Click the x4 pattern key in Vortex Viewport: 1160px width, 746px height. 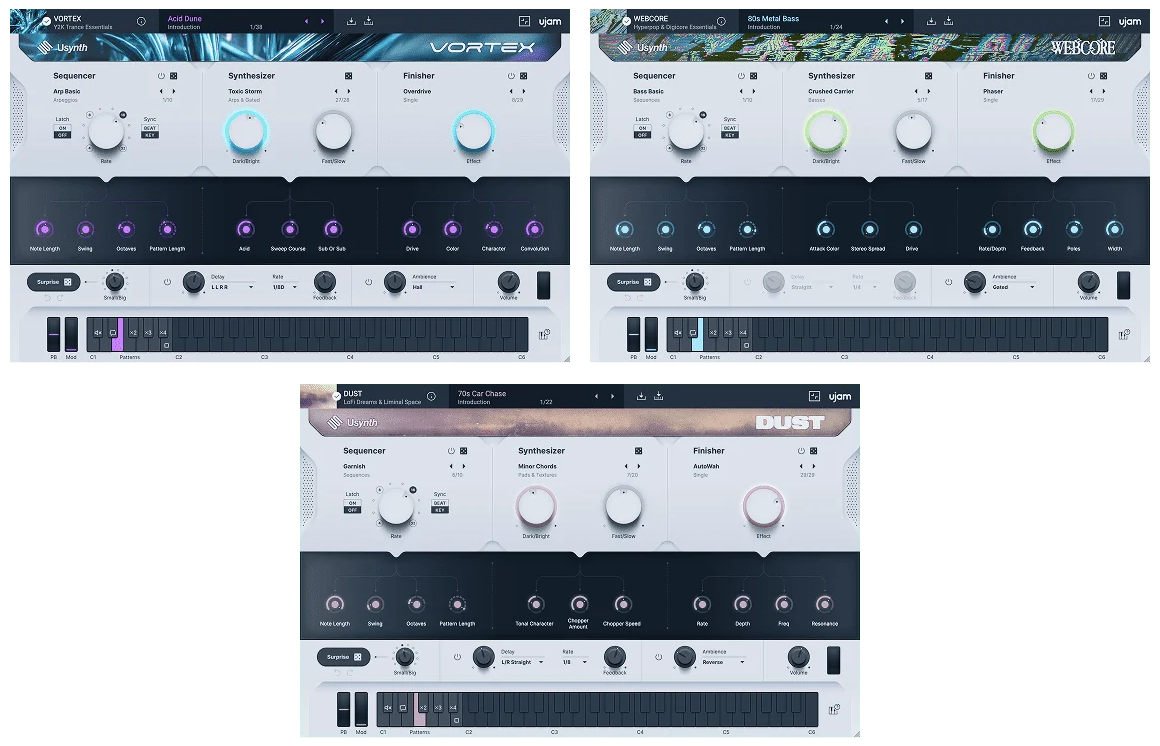[163, 333]
